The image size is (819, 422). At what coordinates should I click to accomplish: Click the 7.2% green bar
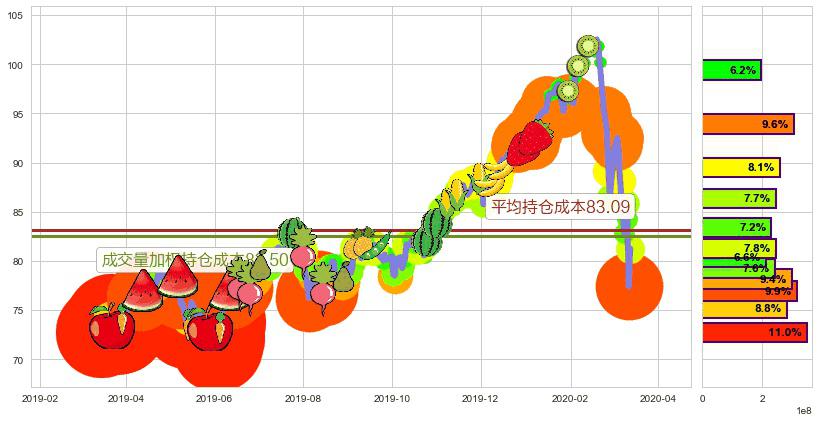pyautogui.click(x=737, y=227)
